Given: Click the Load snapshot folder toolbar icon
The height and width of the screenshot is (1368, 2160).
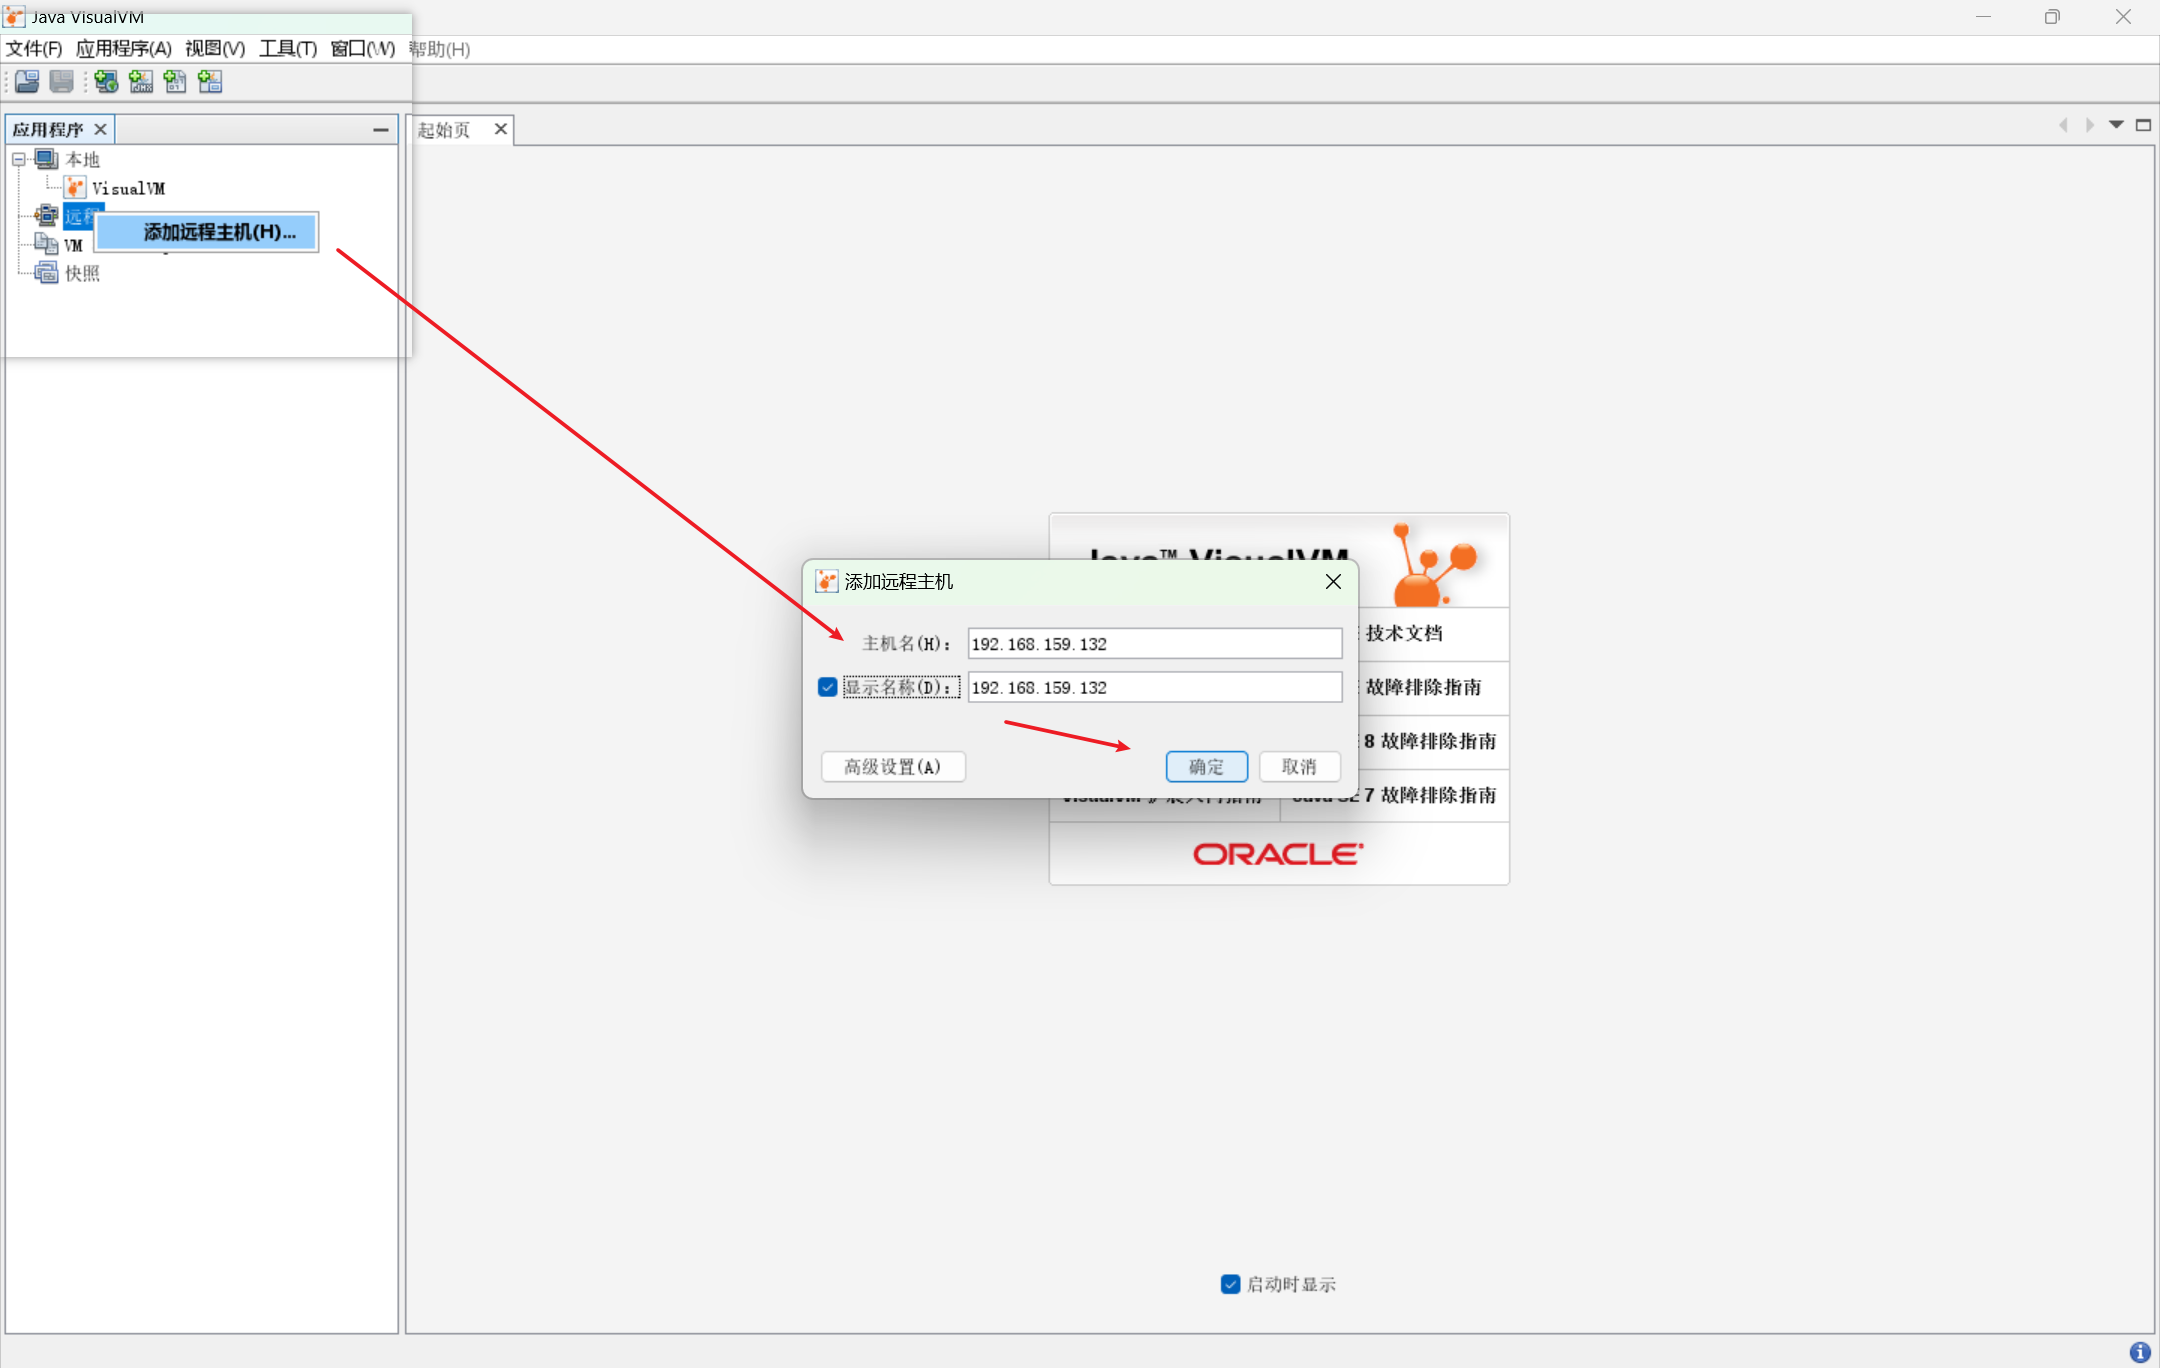Looking at the screenshot, I should click(x=27, y=82).
